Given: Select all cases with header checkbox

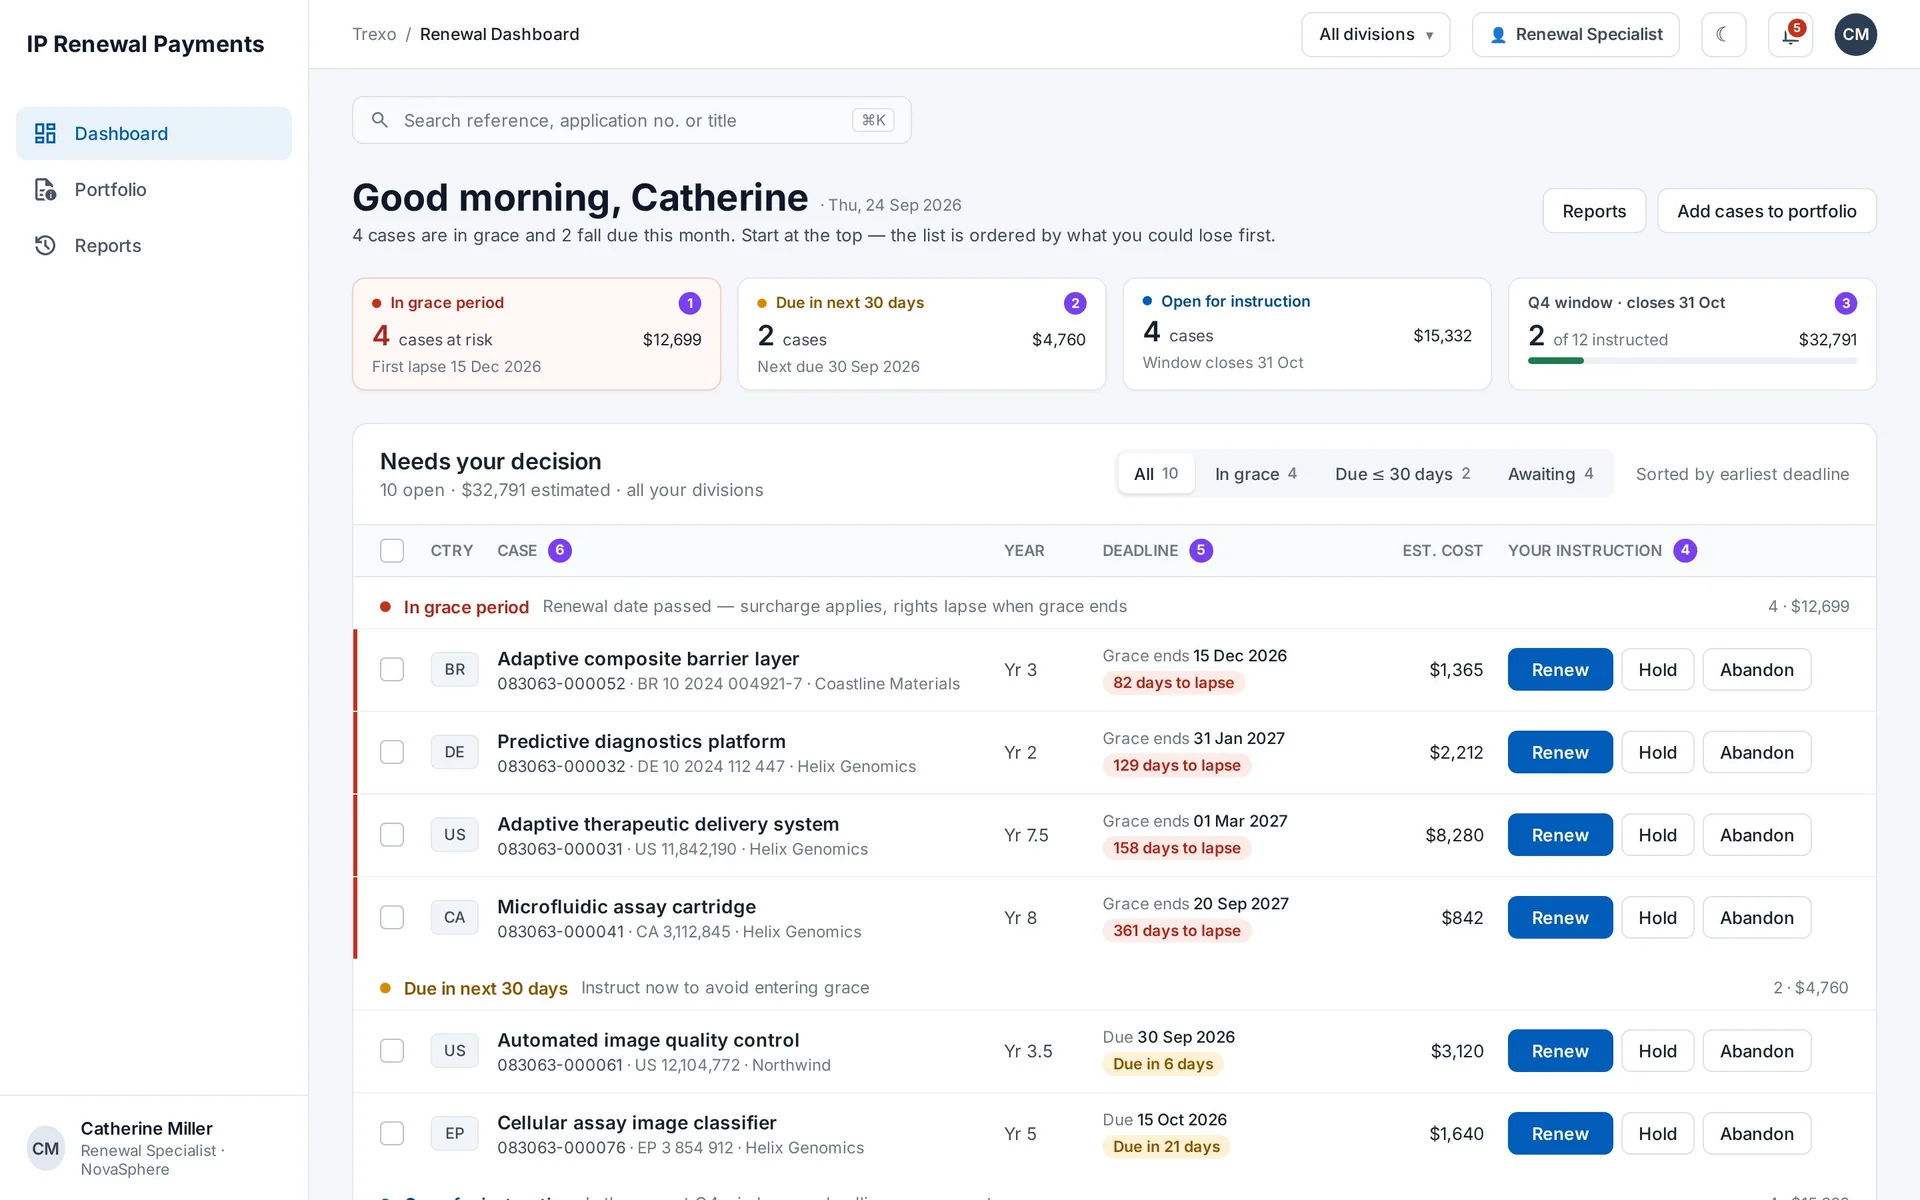Looking at the screenshot, I should [392, 550].
